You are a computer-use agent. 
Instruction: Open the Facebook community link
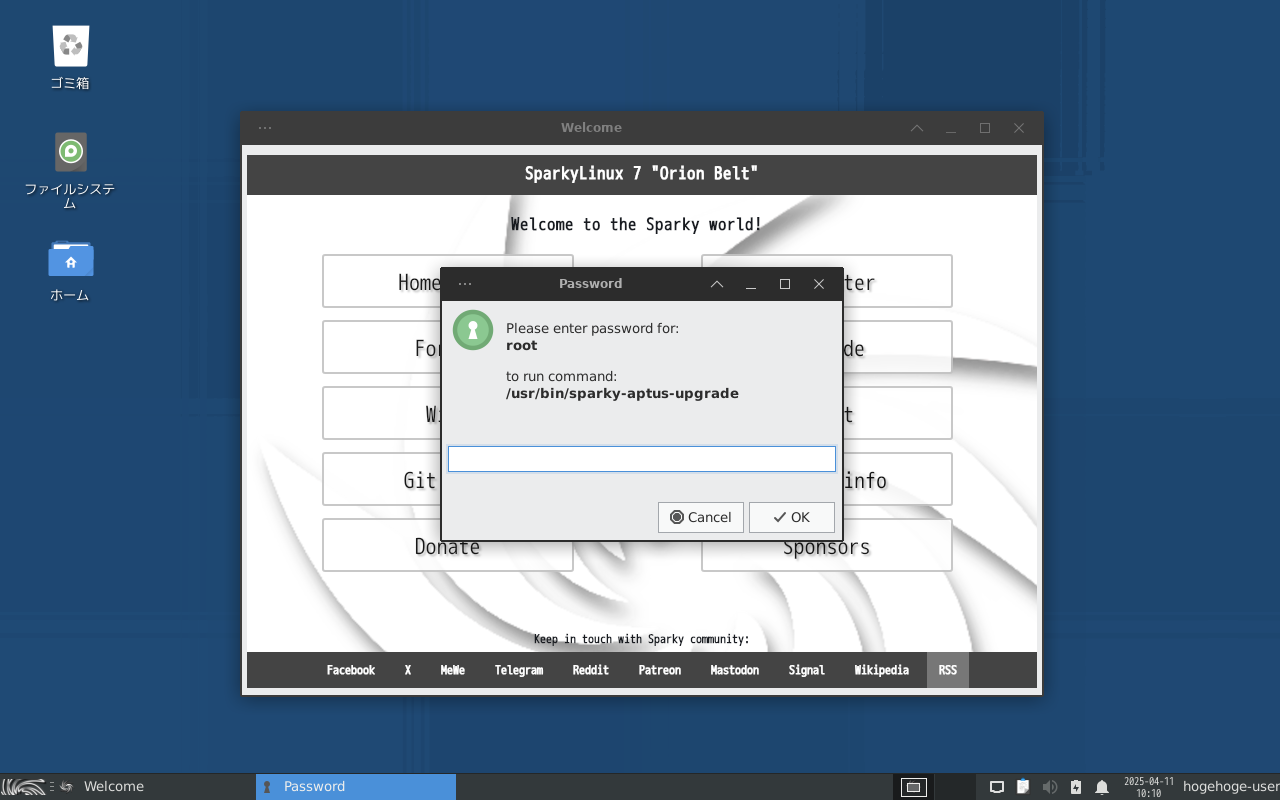(351, 670)
